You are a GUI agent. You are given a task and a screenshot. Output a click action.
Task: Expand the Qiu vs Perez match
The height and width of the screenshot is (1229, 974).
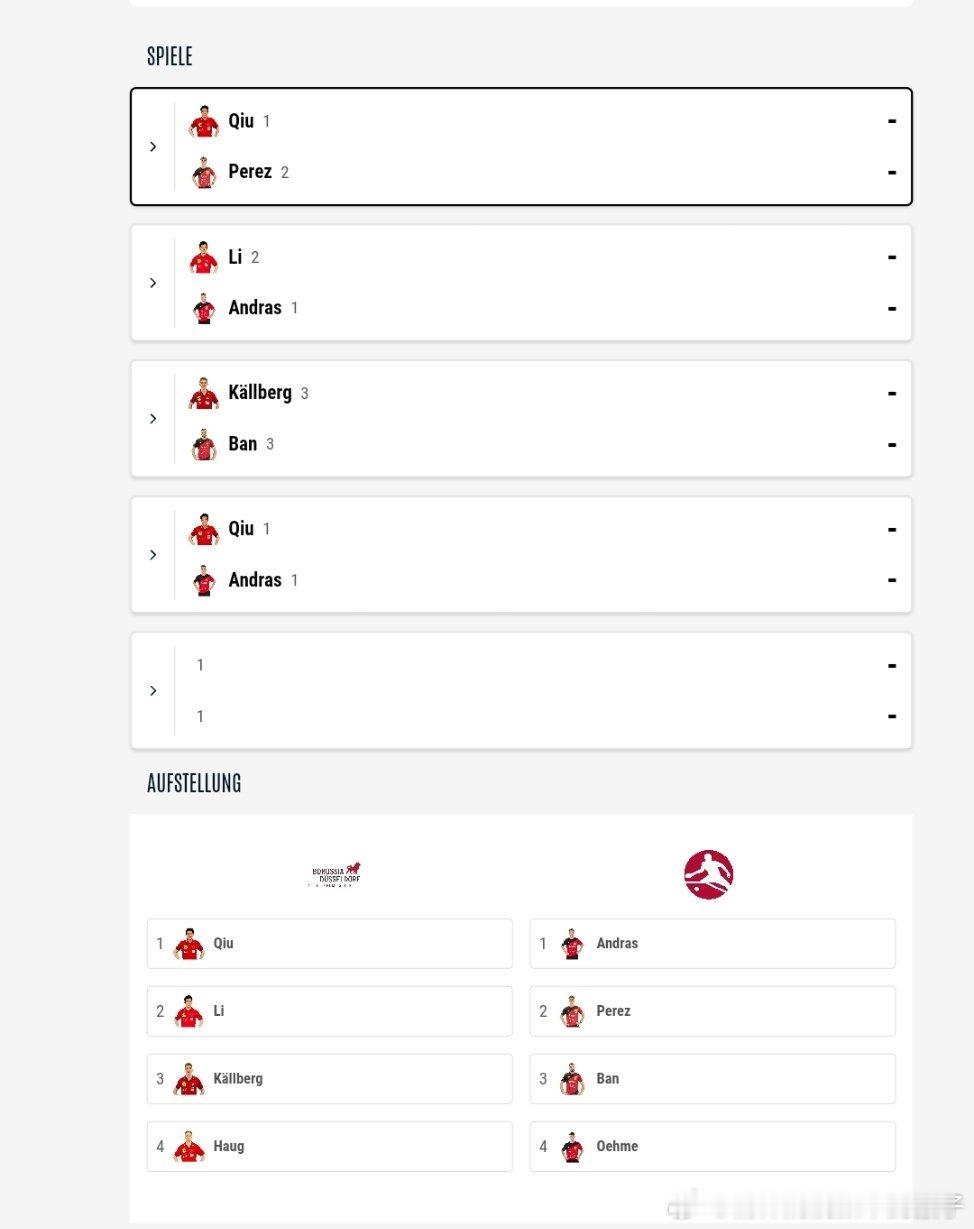click(153, 147)
